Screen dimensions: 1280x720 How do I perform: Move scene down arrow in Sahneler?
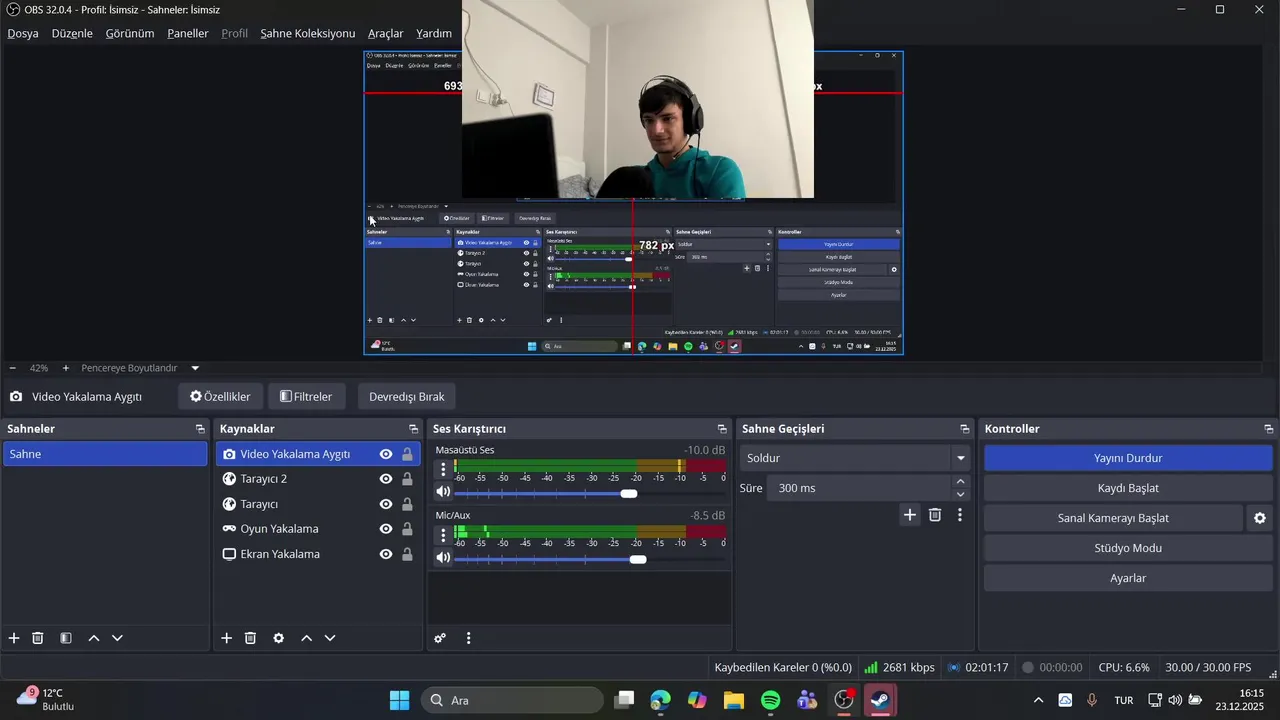pos(117,638)
